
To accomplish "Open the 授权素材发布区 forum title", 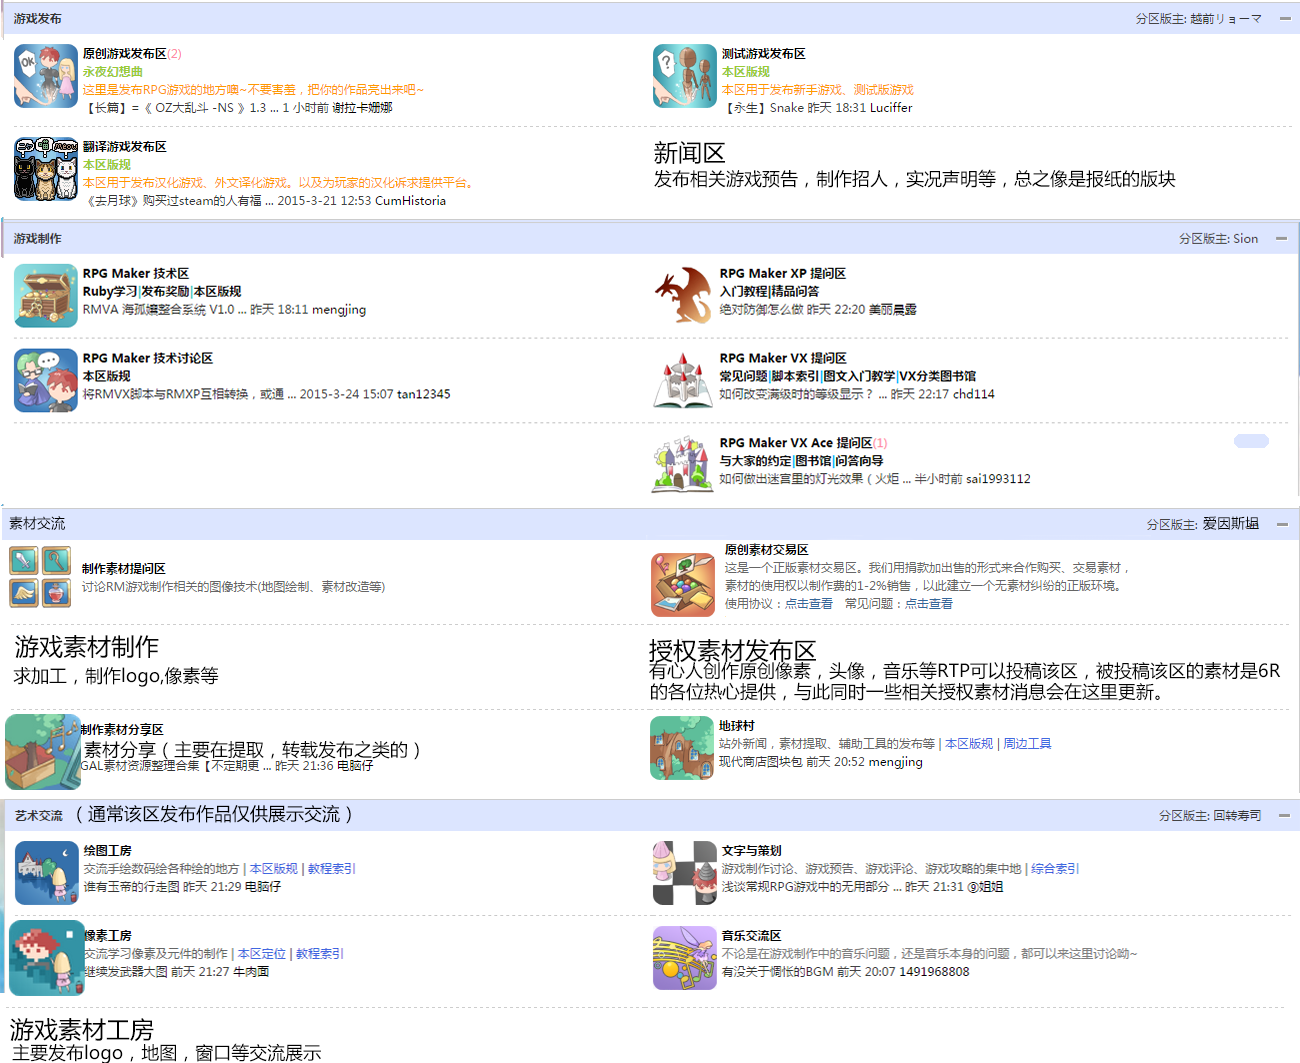I will click(732, 650).
